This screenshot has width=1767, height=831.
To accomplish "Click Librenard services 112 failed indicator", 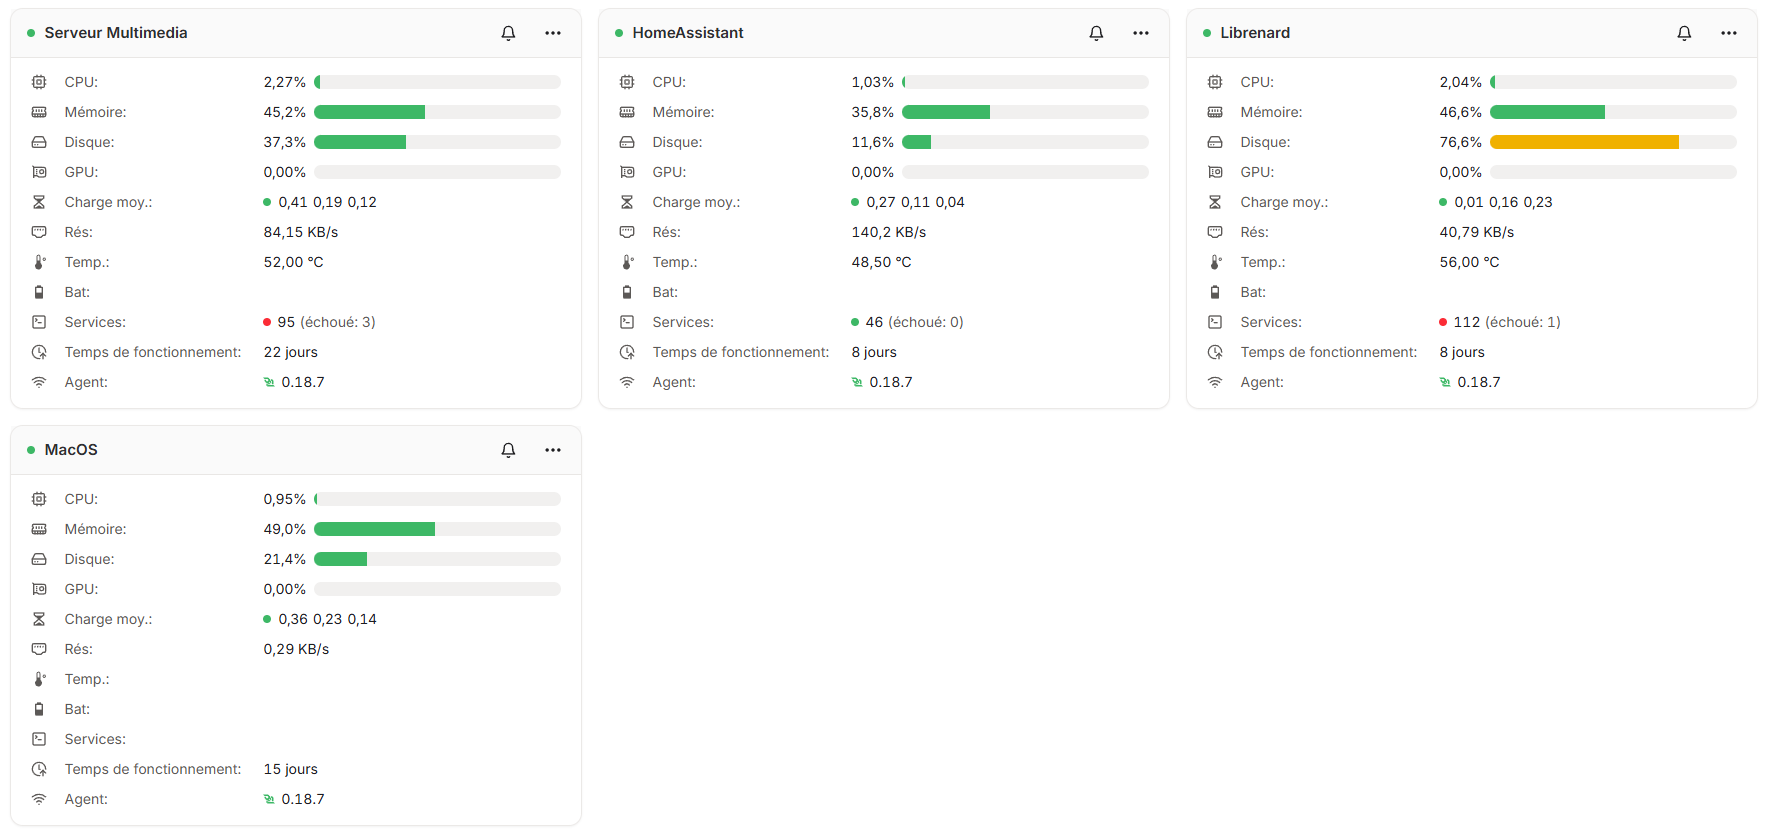I will click(x=1500, y=322).
